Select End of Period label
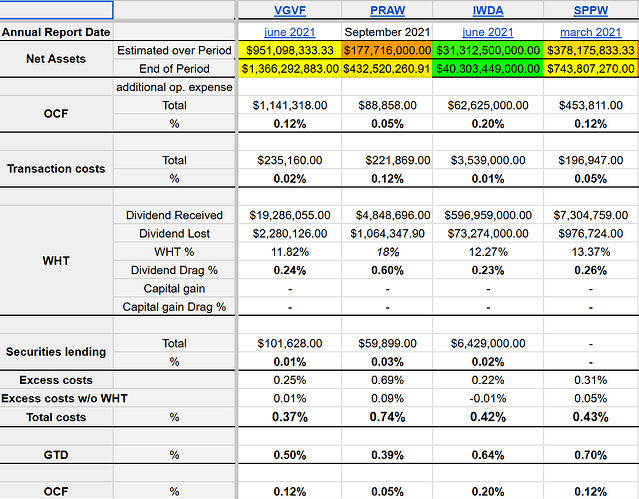 coord(174,68)
